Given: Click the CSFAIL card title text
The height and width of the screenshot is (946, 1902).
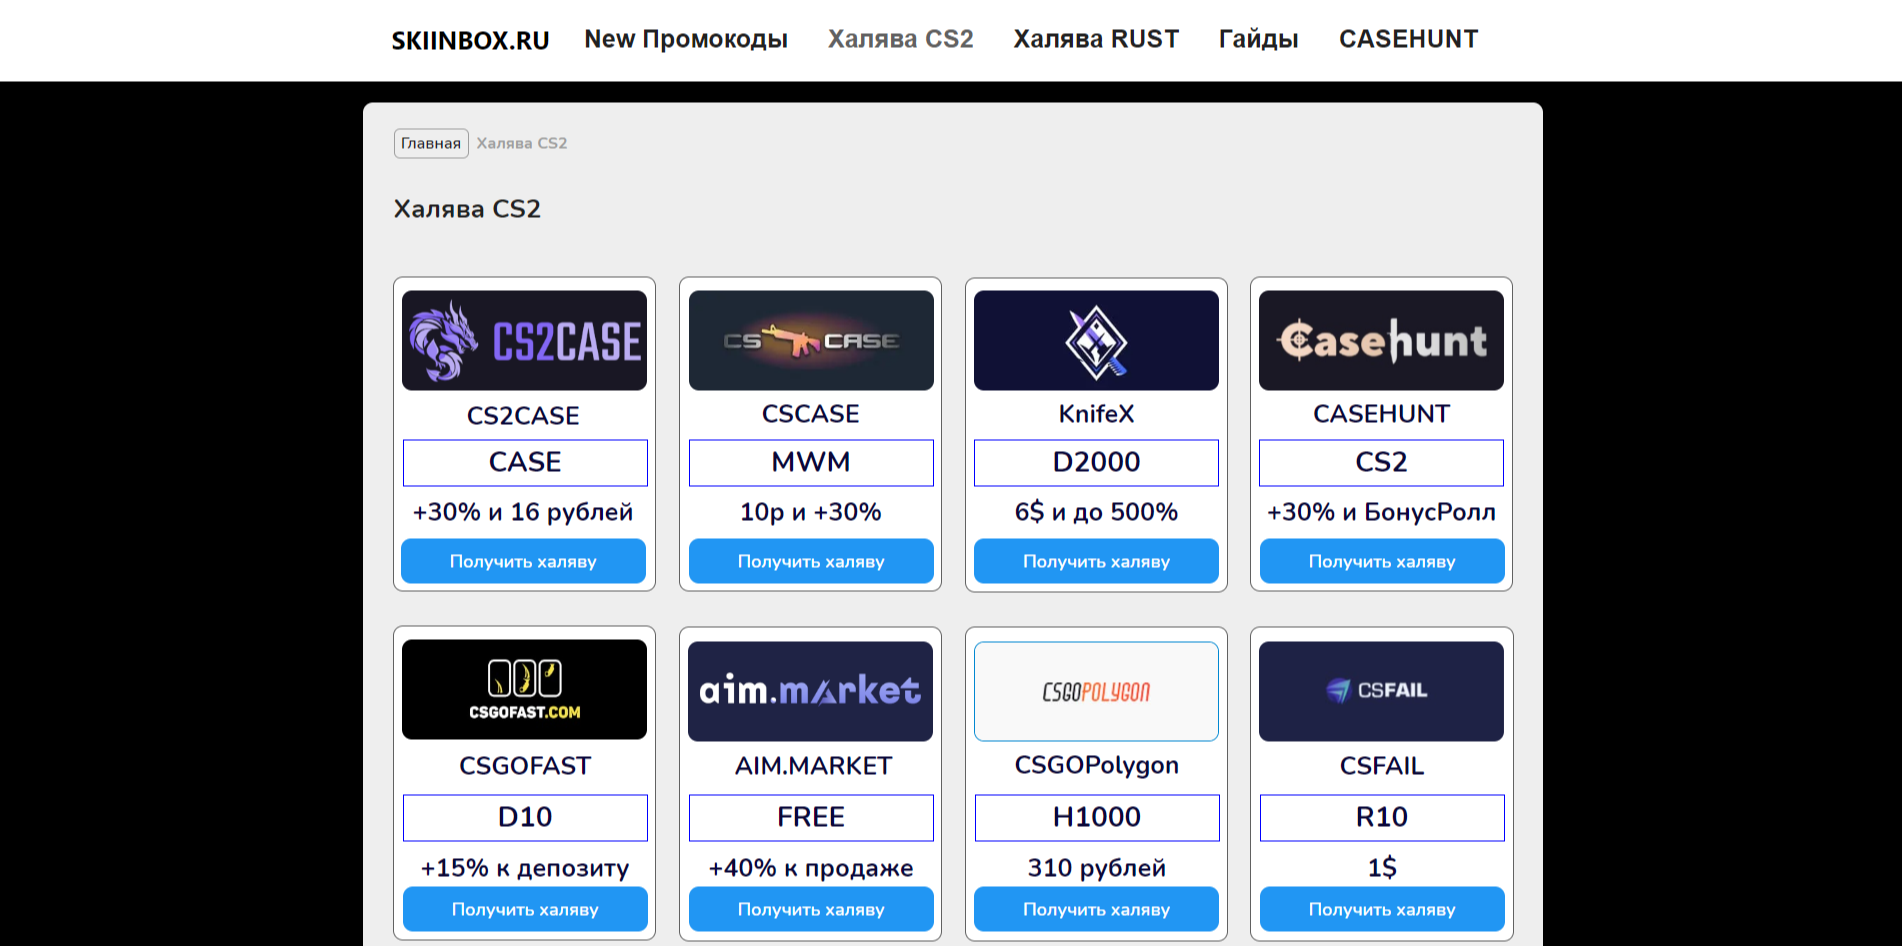Looking at the screenshot, I should [1381, 766].
